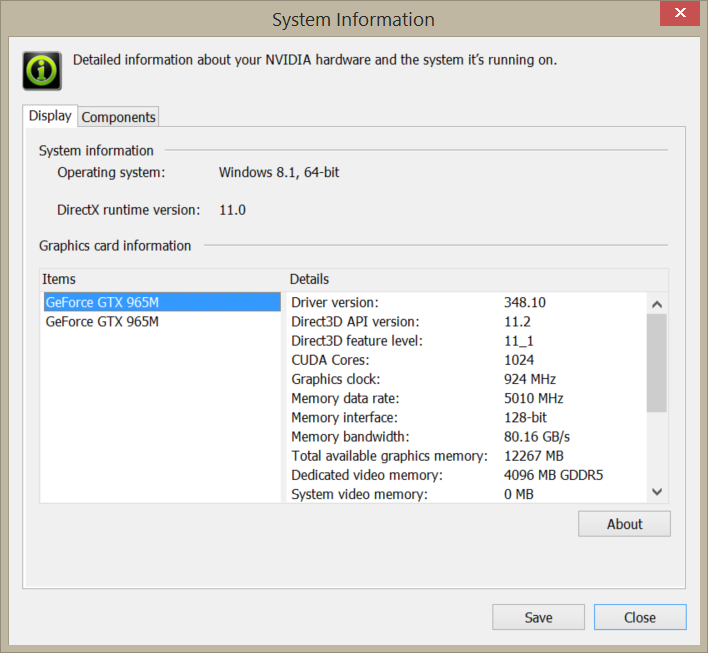
Task: Switch to the Components tab
Action: (x=118, y=117)
